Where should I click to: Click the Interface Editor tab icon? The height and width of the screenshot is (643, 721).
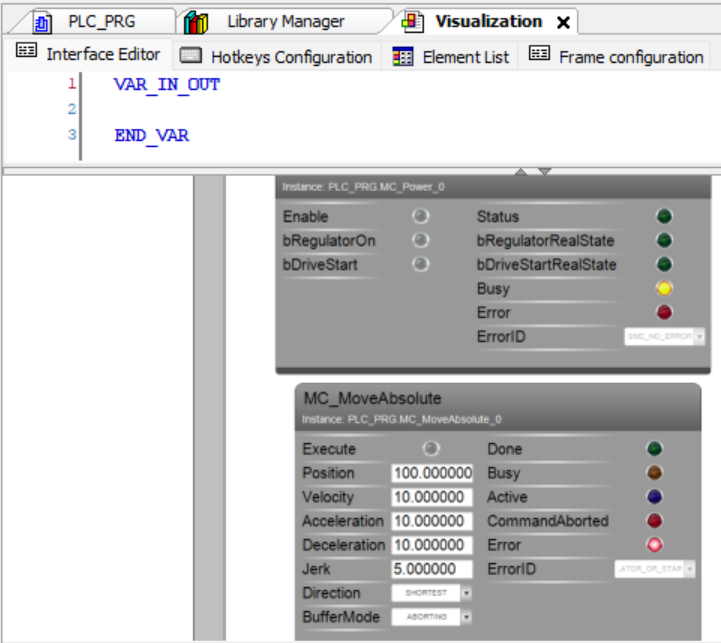tap(26, 55)
